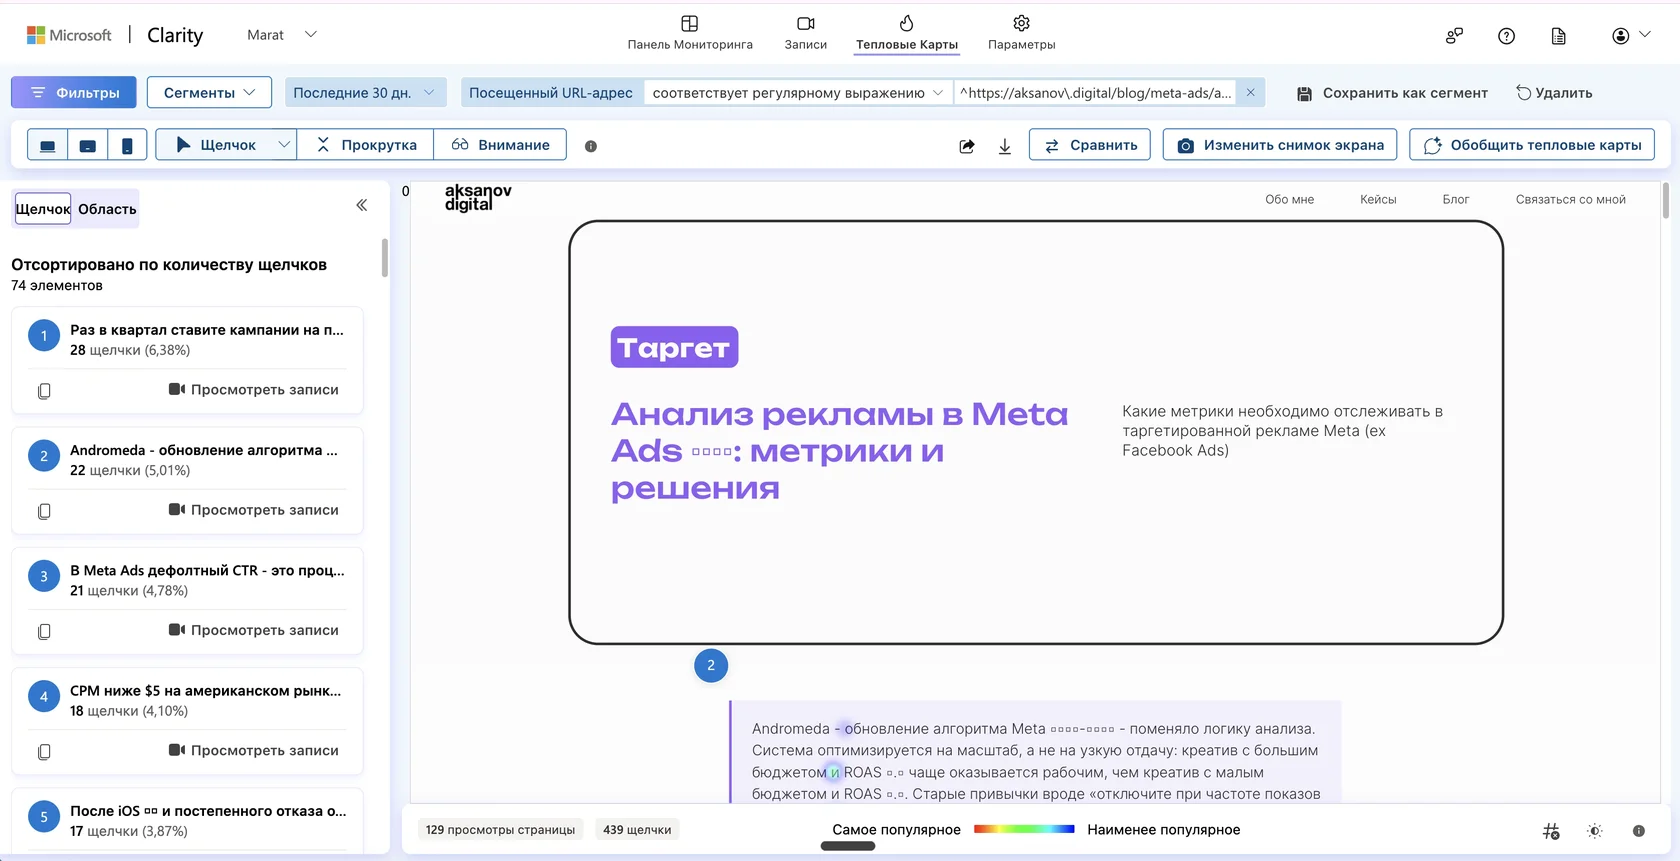Screen dimensions: 1680x861
Task: Open the Сегменты dropdown
Action: [209, 92]
